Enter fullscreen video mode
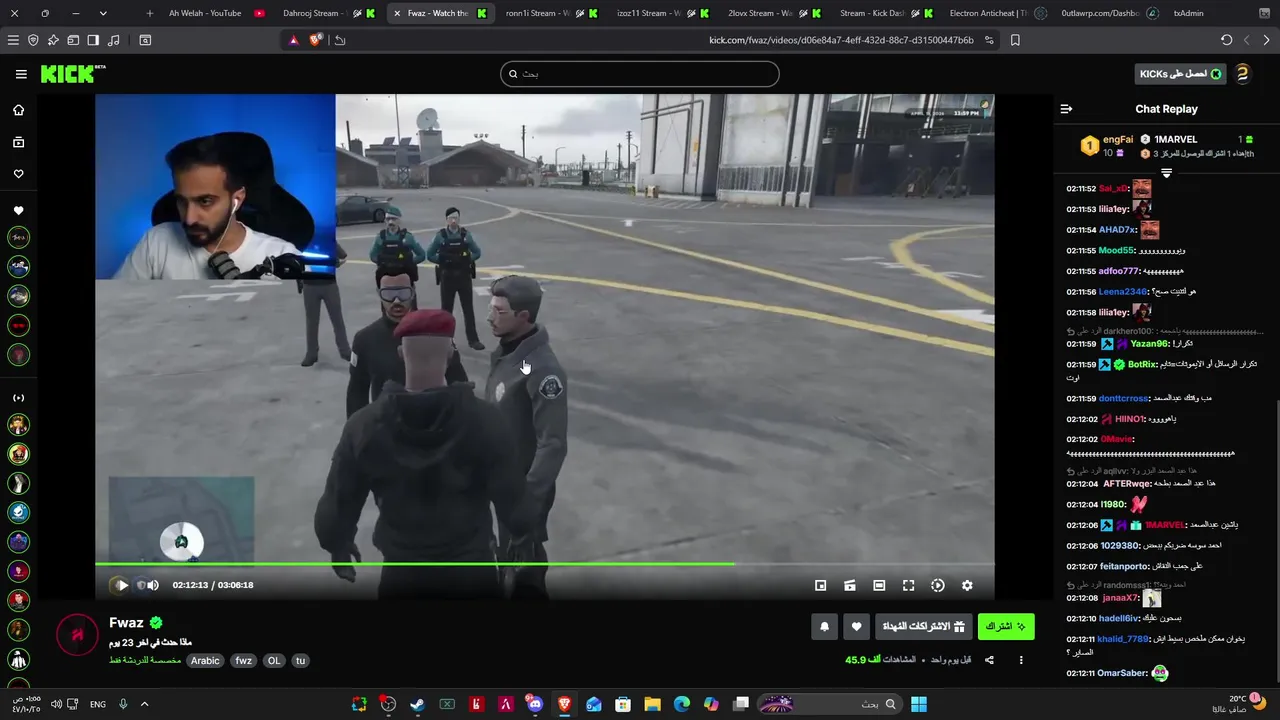This screenshot has width=1280, height=720. click(x=908, y=585)
